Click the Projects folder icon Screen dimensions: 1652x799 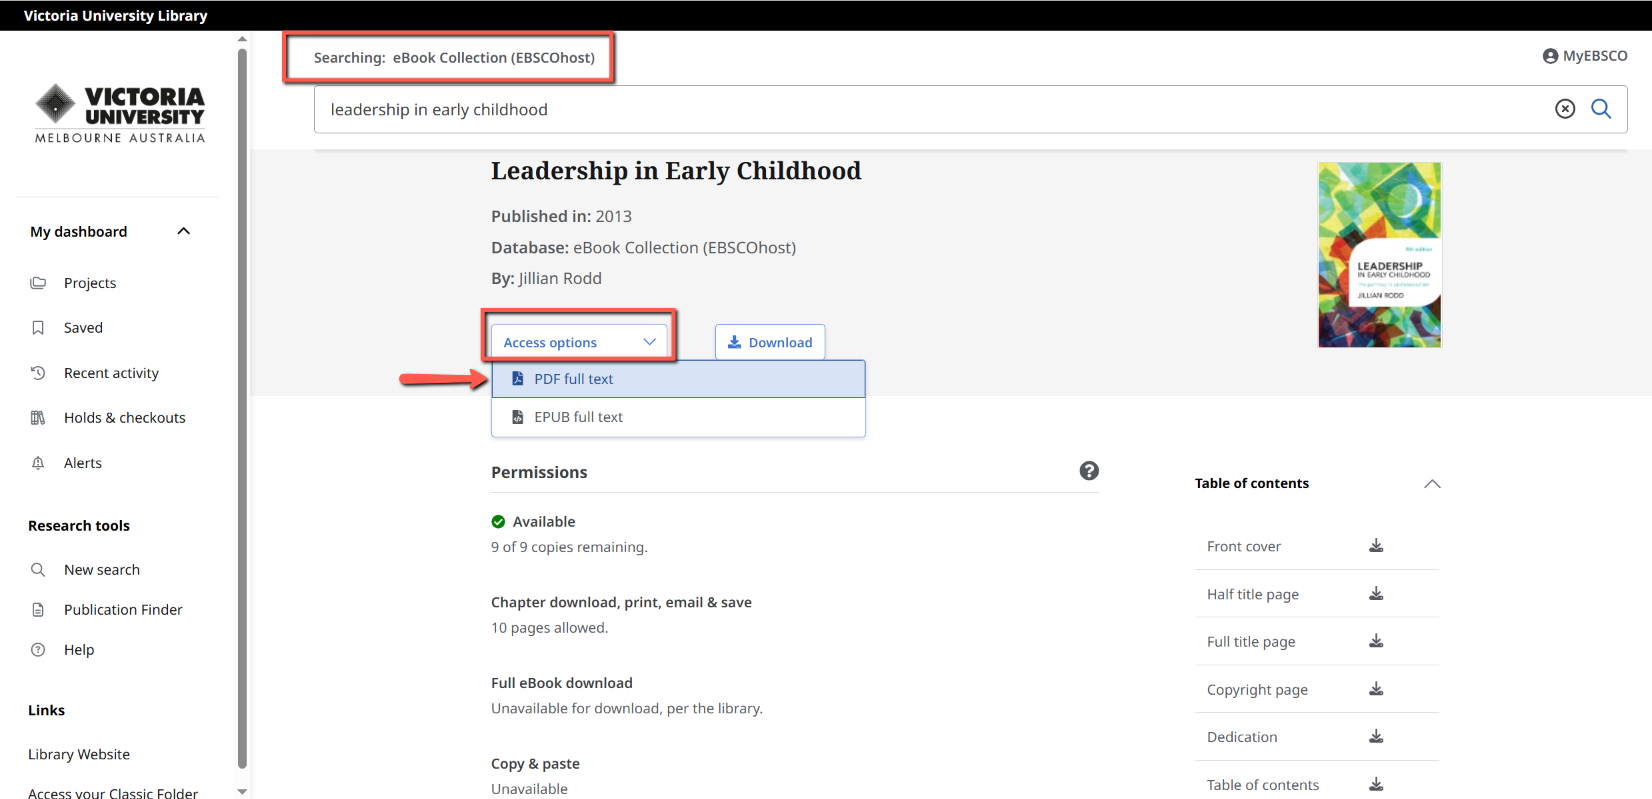(38, 283)
